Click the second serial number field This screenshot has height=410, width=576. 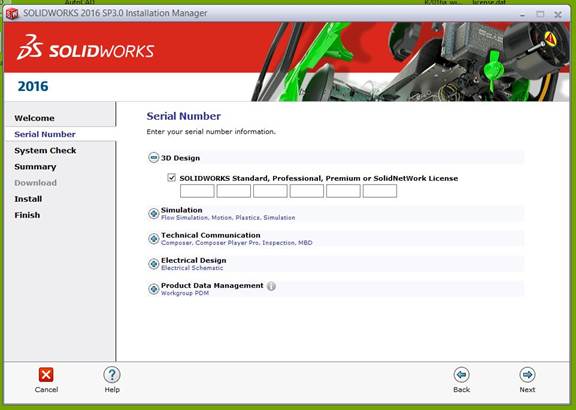(x=234, y=191)
